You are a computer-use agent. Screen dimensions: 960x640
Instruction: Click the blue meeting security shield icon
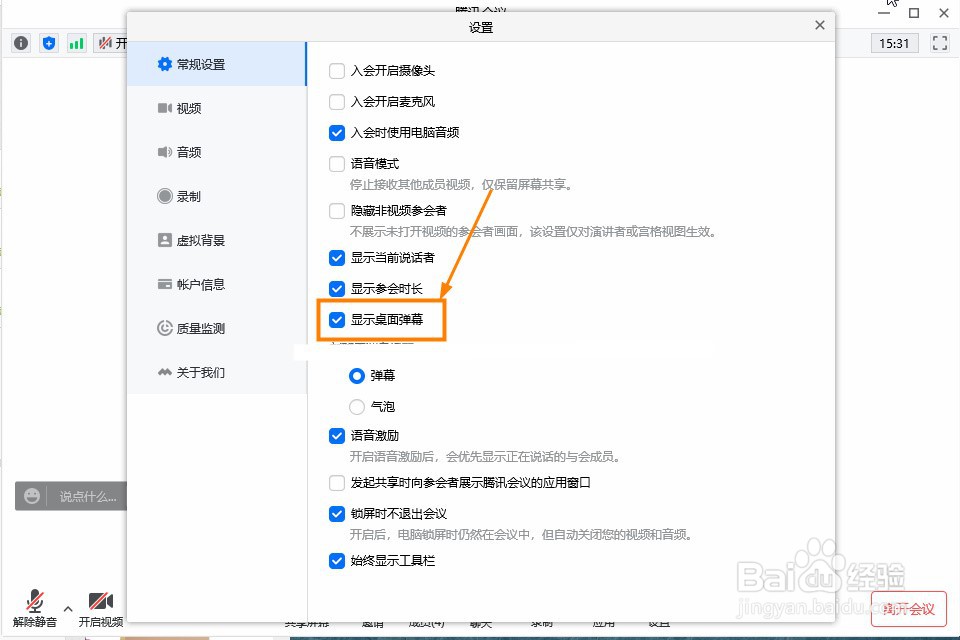point(48,43)
